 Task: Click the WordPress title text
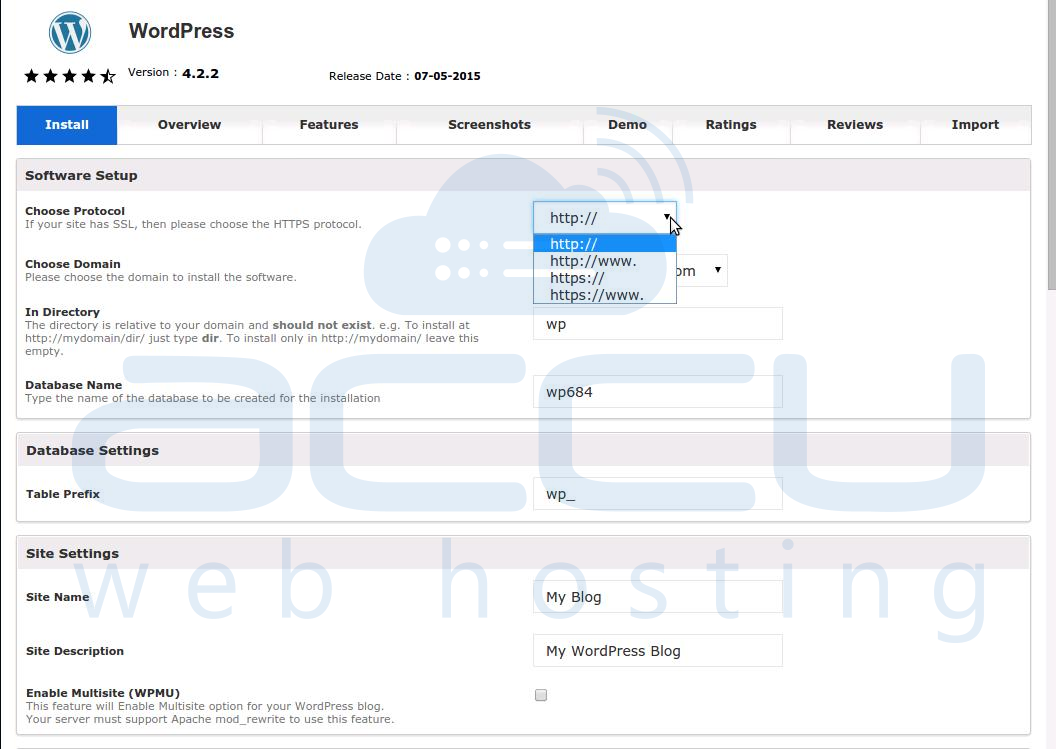pos(181,31)
